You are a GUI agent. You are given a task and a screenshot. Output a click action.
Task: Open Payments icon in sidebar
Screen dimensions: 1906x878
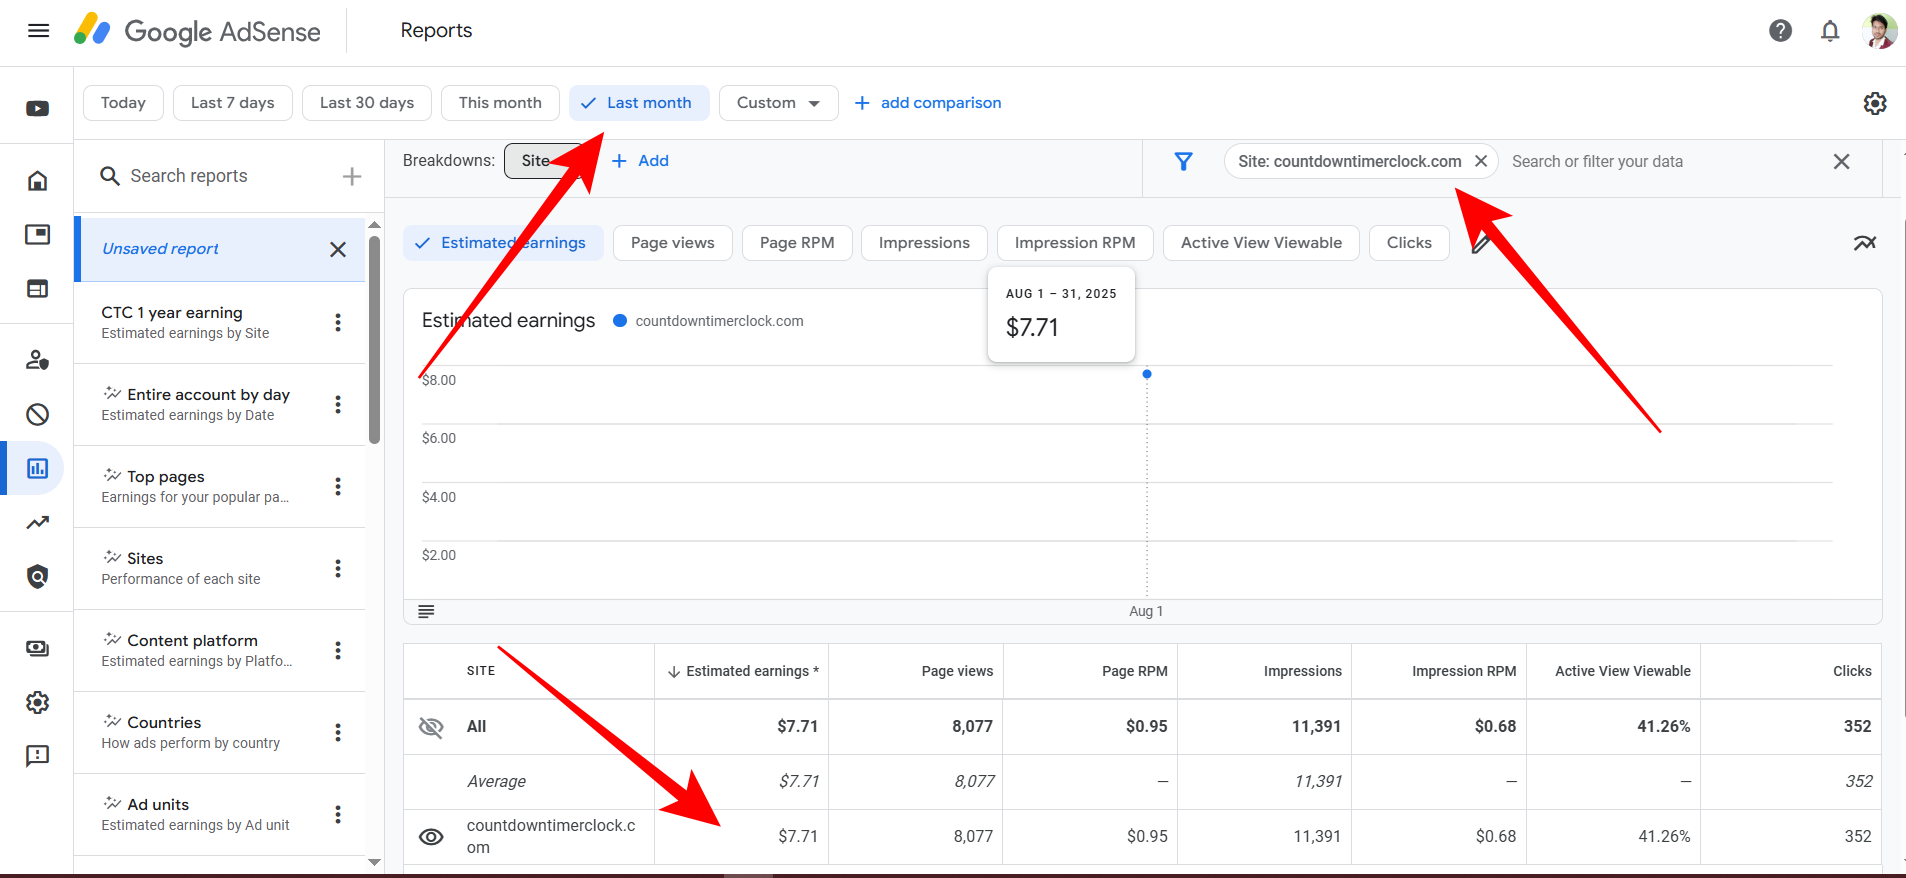(38, 648)
